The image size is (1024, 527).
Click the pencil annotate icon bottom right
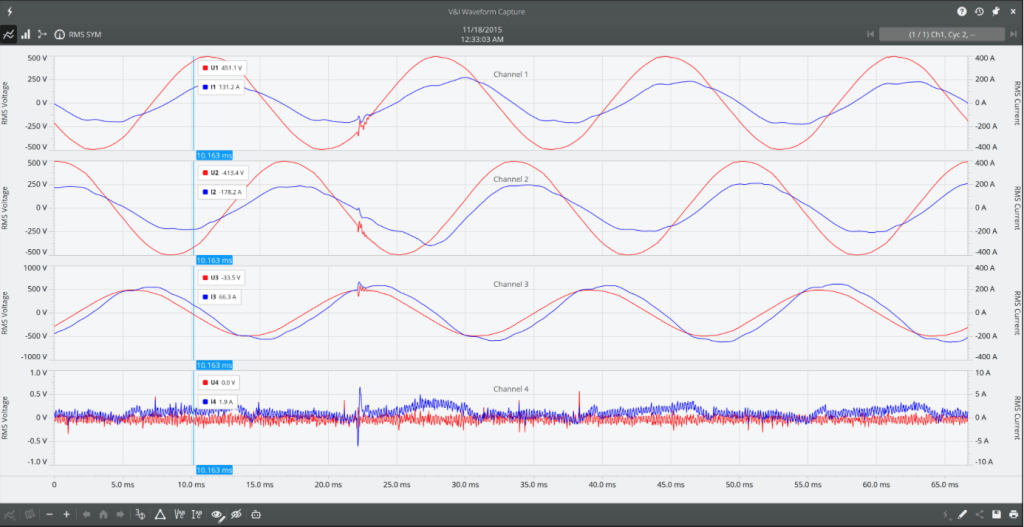(x=963, y=515)
